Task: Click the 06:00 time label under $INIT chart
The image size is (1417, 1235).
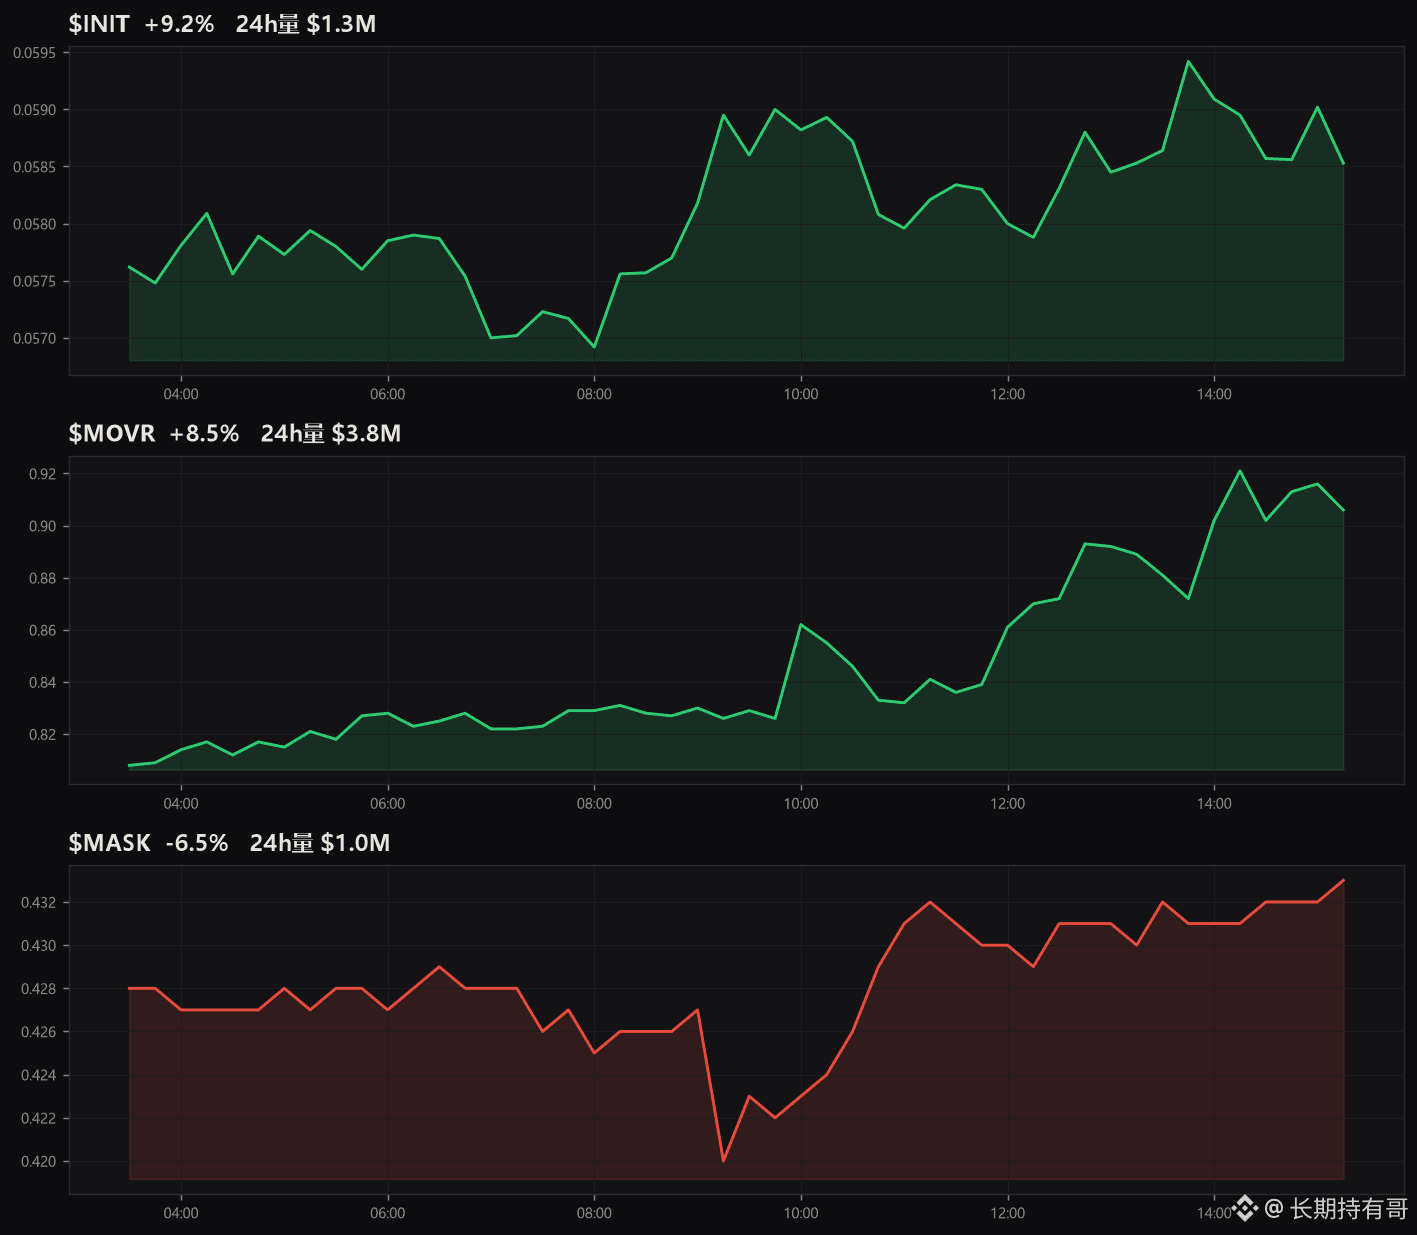Action: [x=388, y=394]
